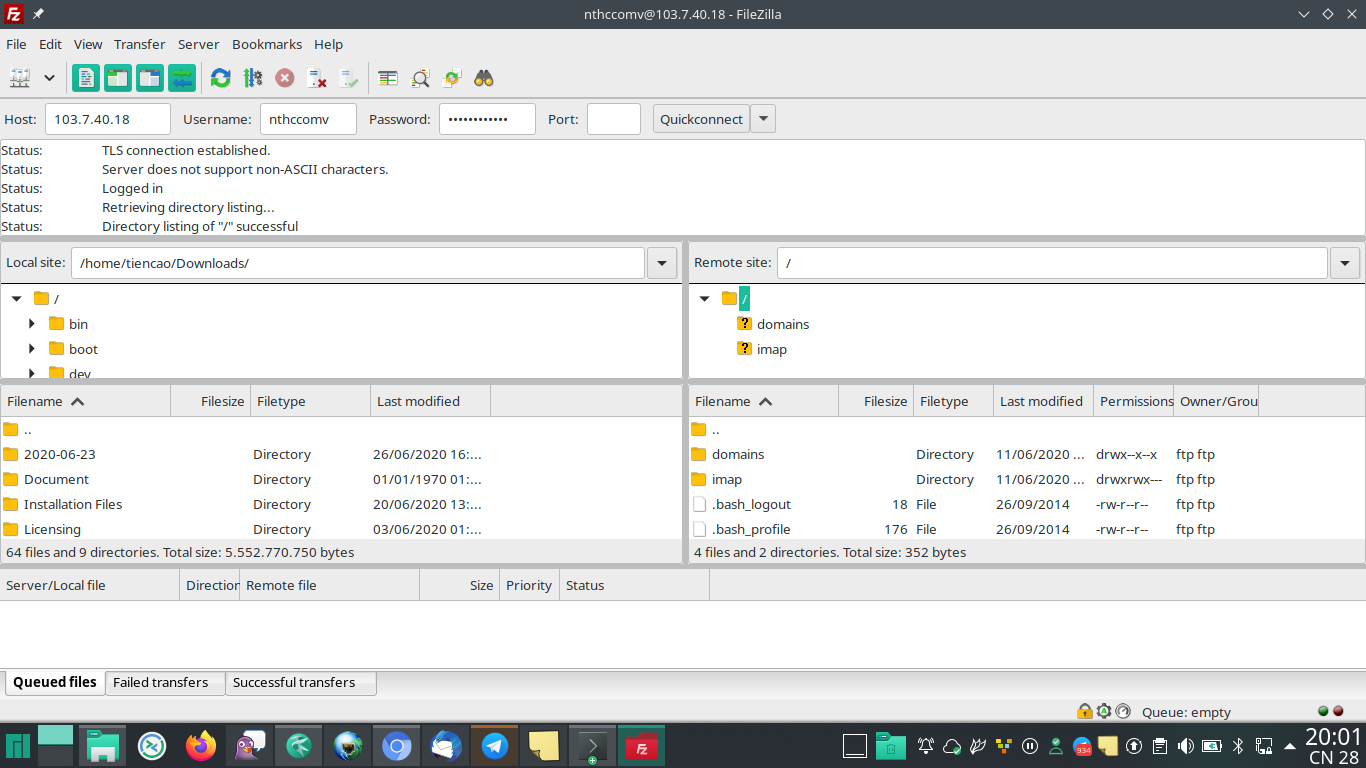This screenshot has width=1366, height=768.
Task: Select local Installation Files folder
Action: click(x=73, y=504)
